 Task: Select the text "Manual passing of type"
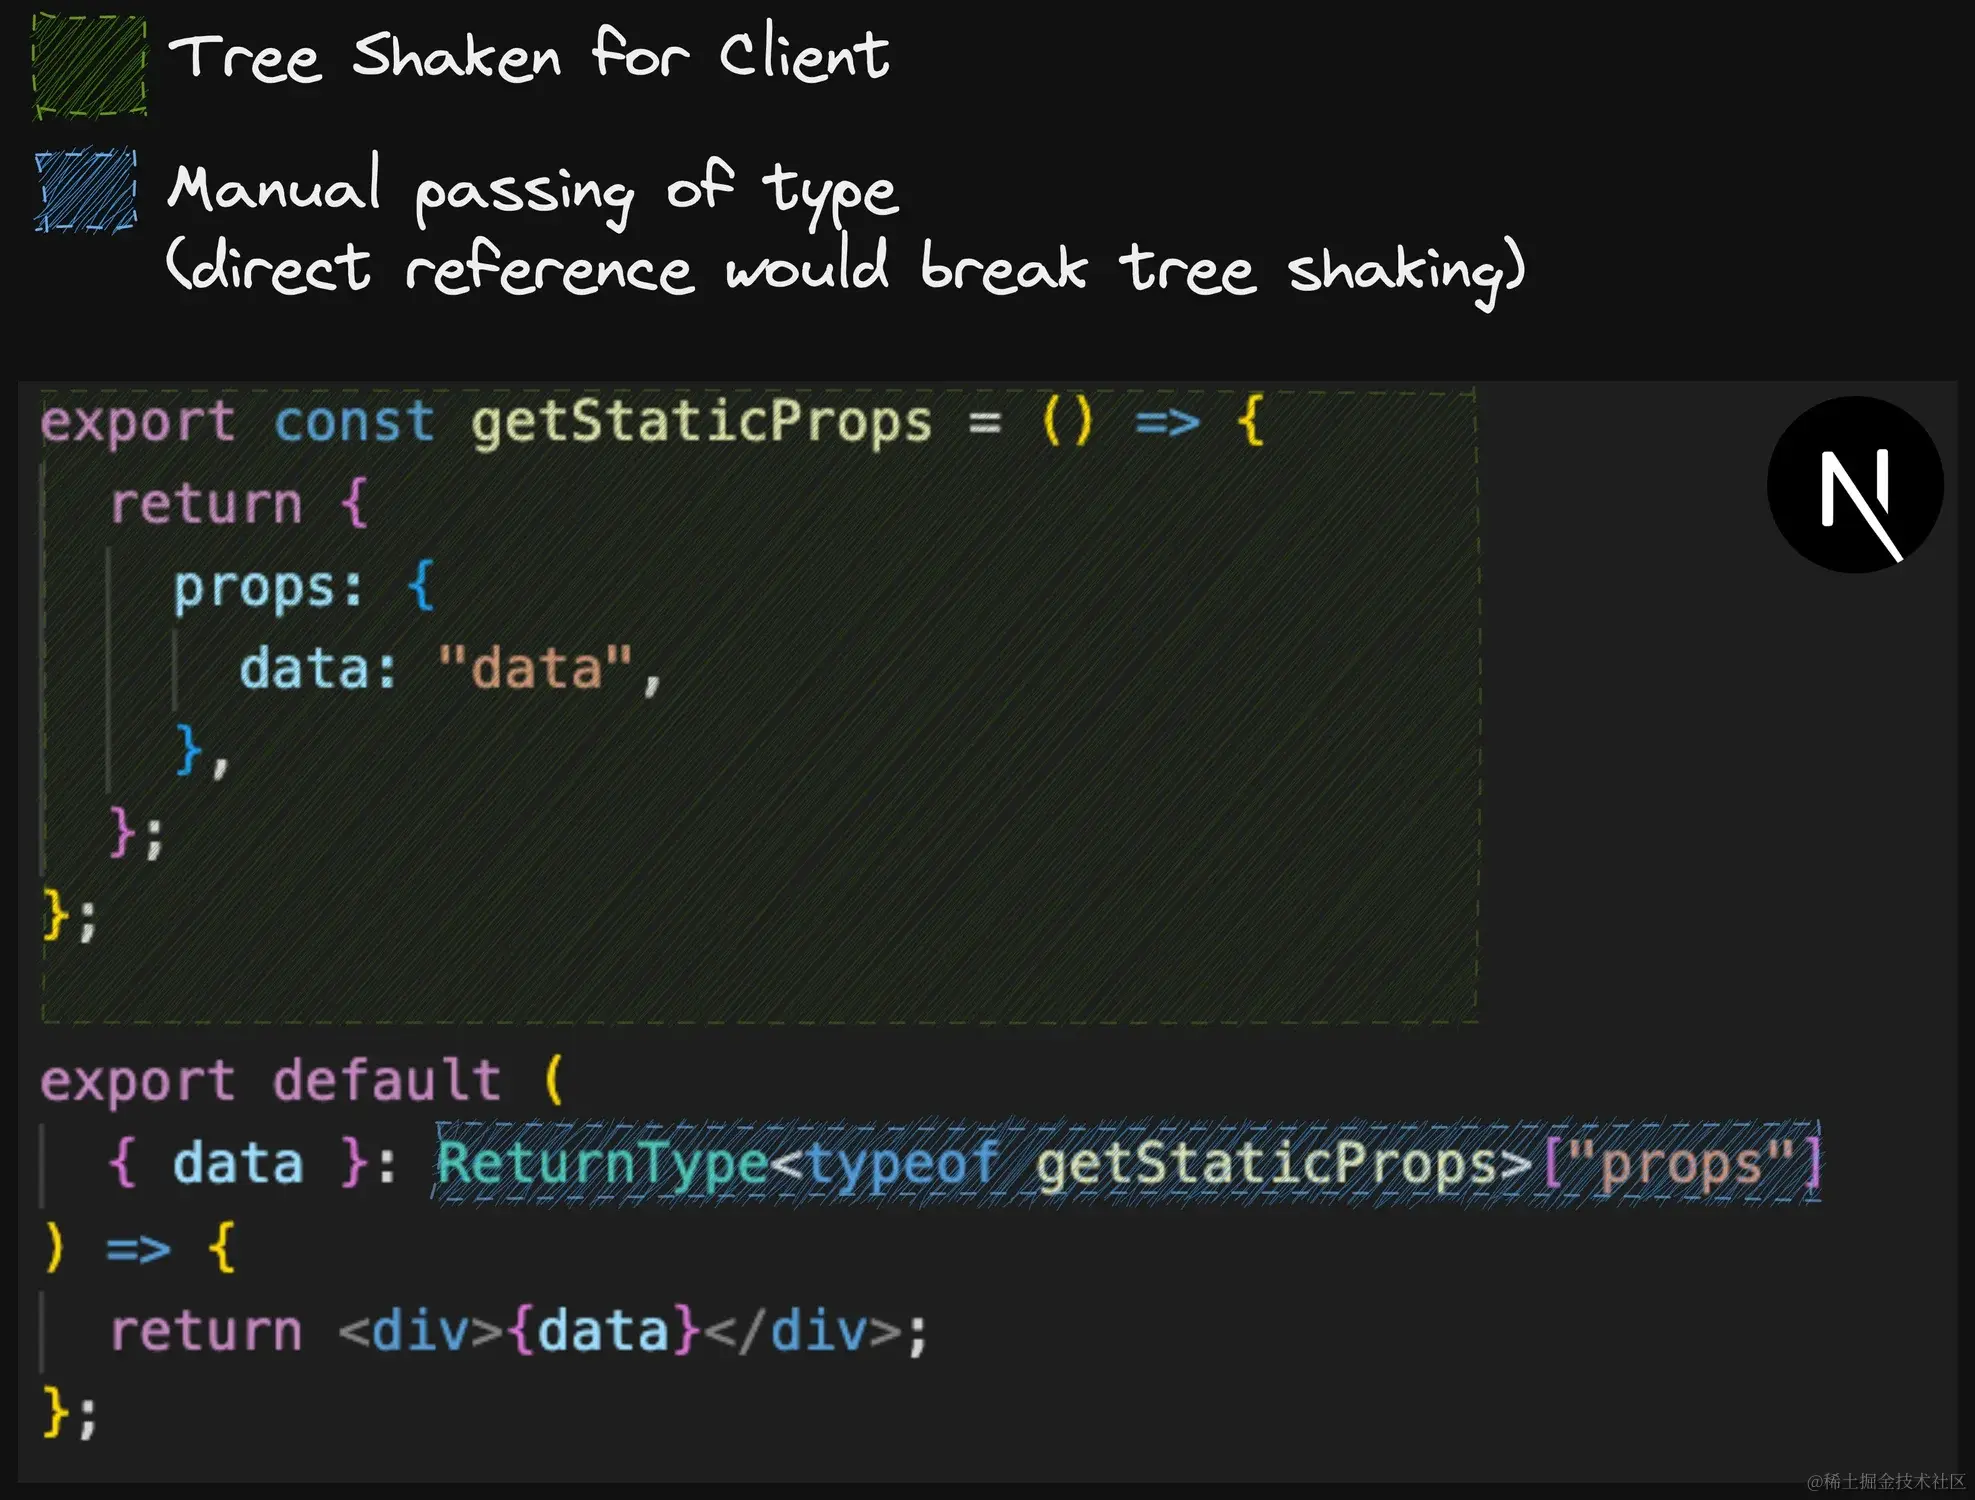coord(533,190)
